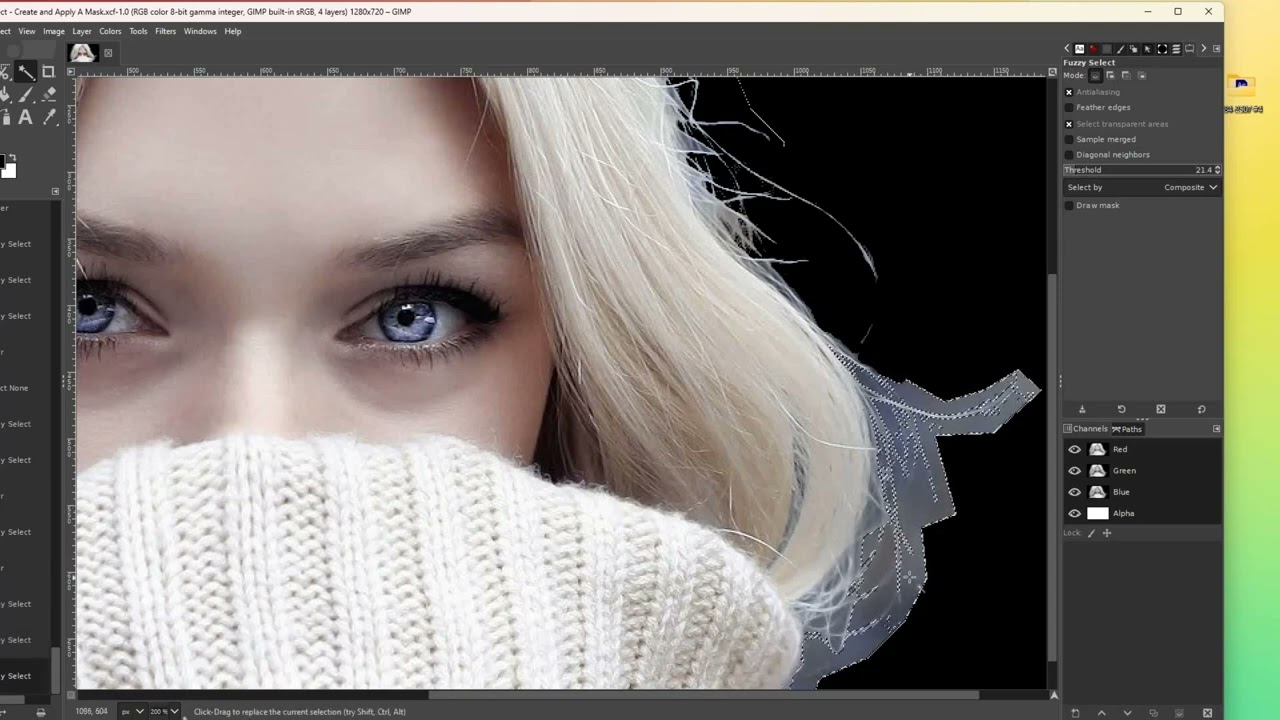This screenshot has height=720, width=1280.
Task: Set selection mode to Subtract from selection
Action: (1126, 75)
